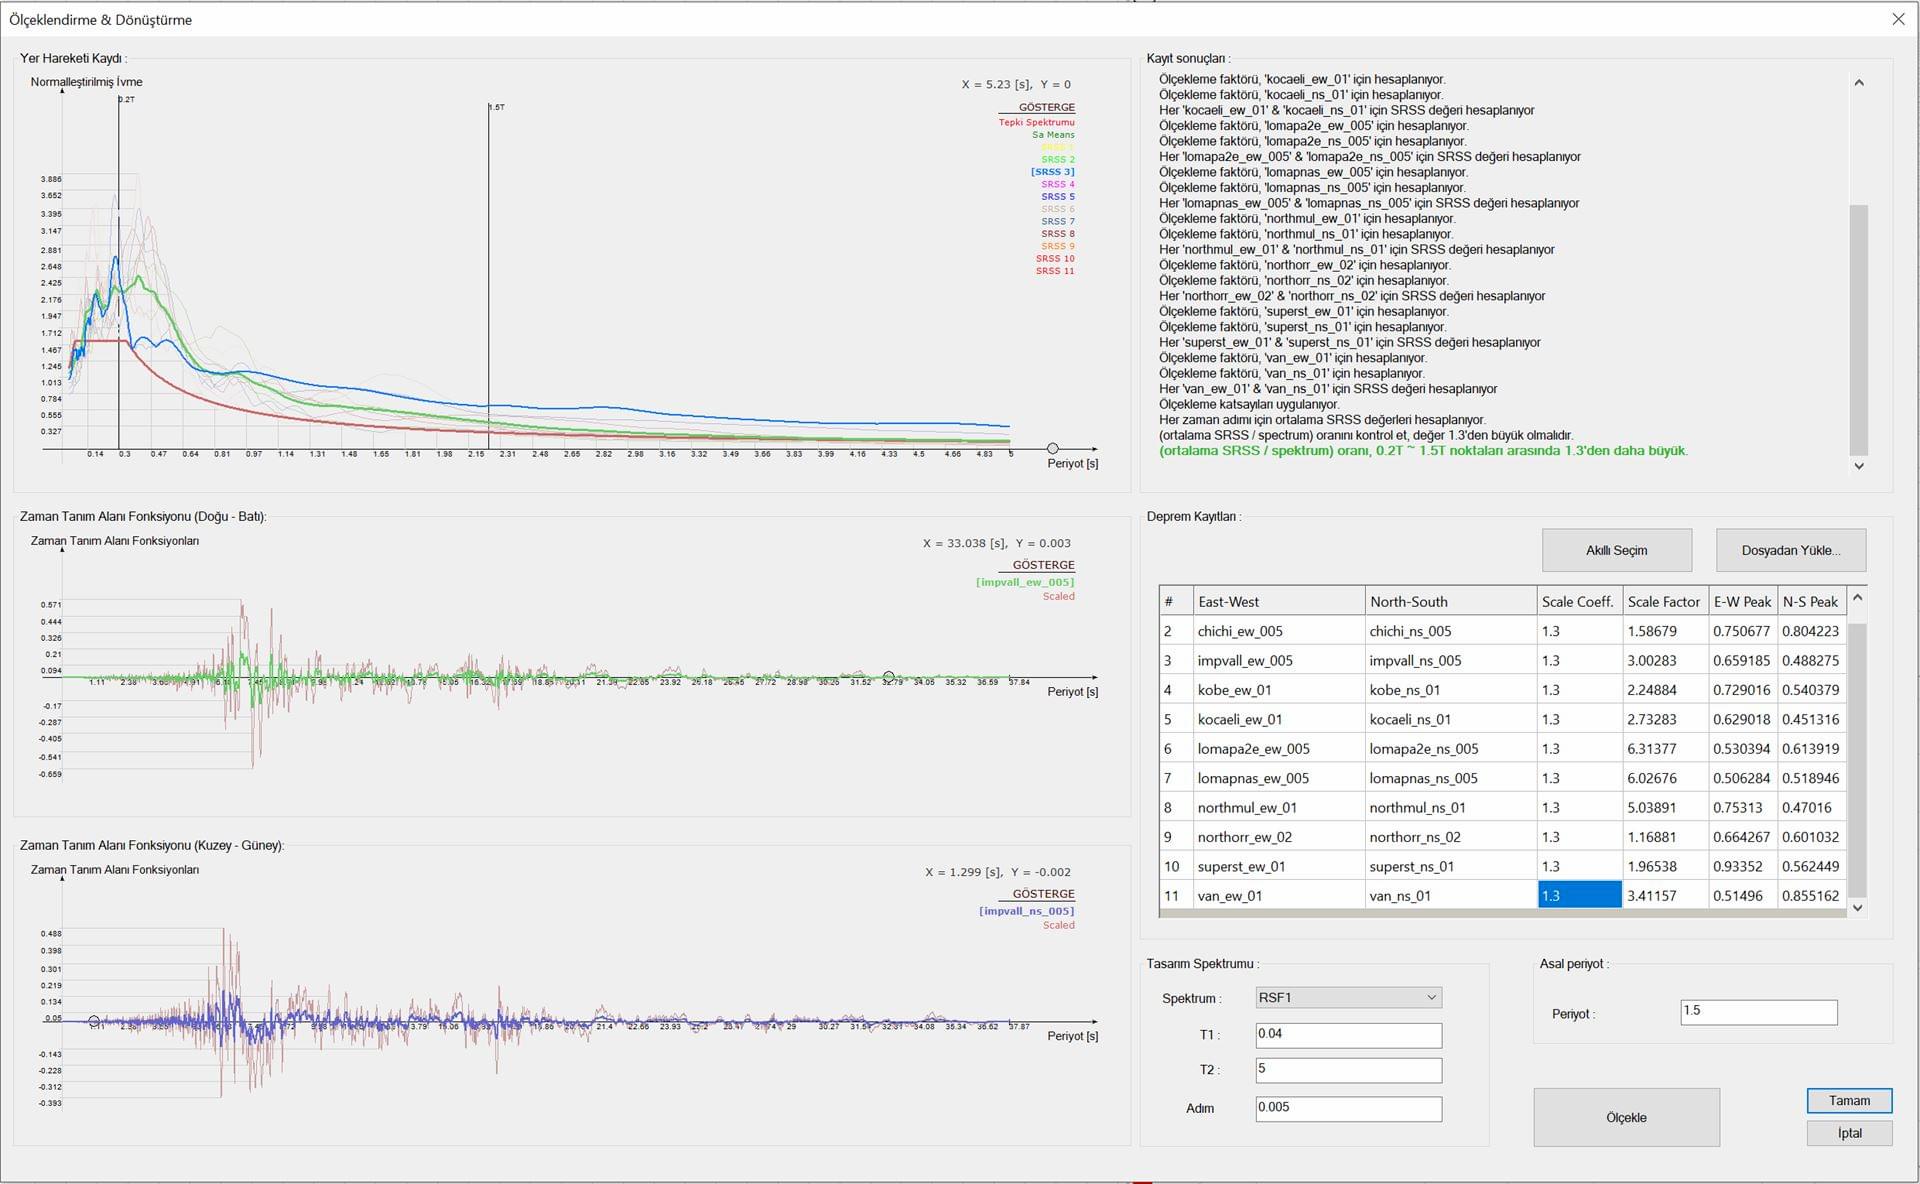Click scroll-down arrow in Kayıt sonuçları log
The width and height of the screenshot is (1920, 1184).
click(x=1858, y=466)
